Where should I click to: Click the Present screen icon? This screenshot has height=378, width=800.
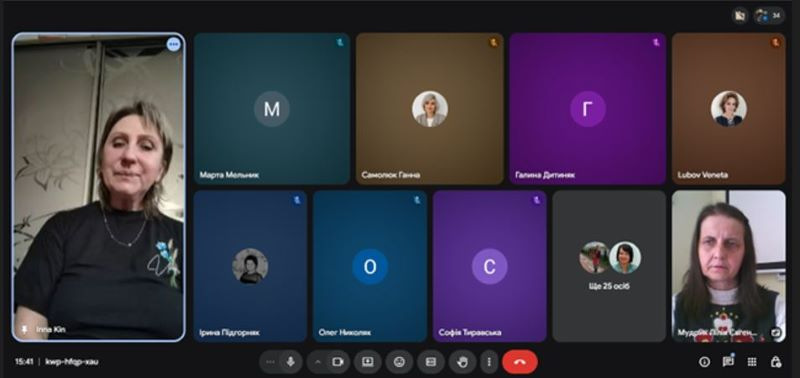(368, 362)
